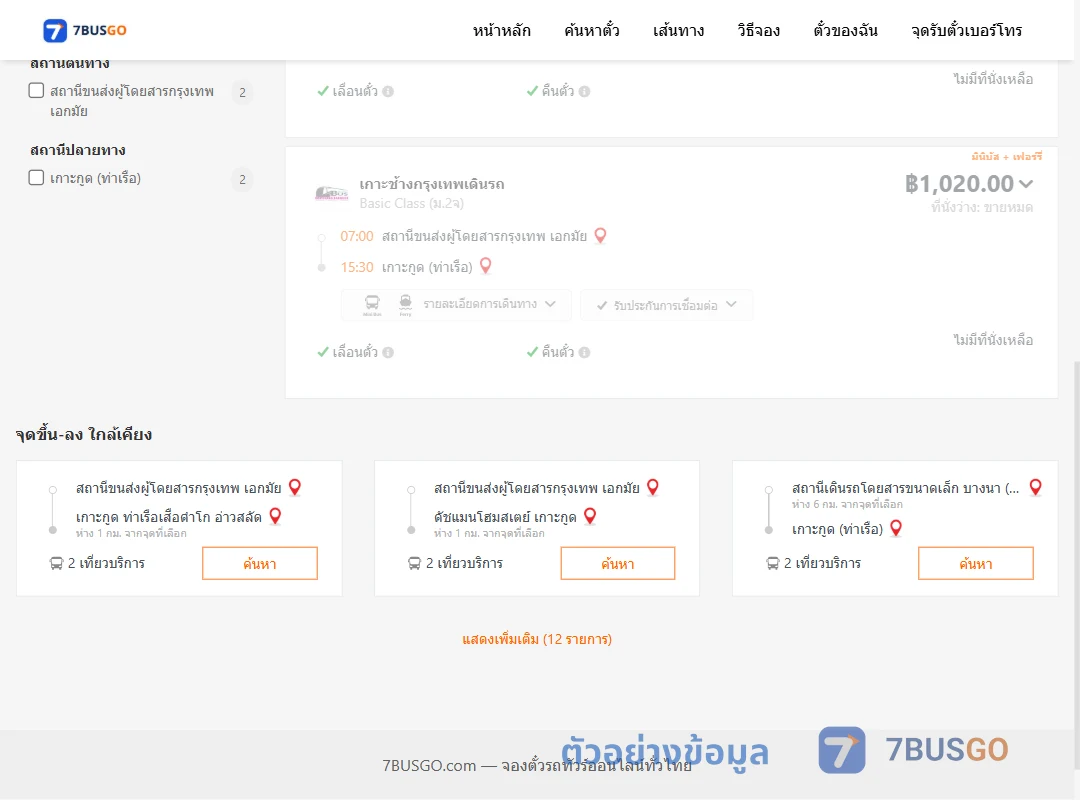The width and height of the screenshot is (1080, 800).
Task: Open the รับประกันการเชื่อมต่อ dropdown
Action: click(x=666, y=305)
